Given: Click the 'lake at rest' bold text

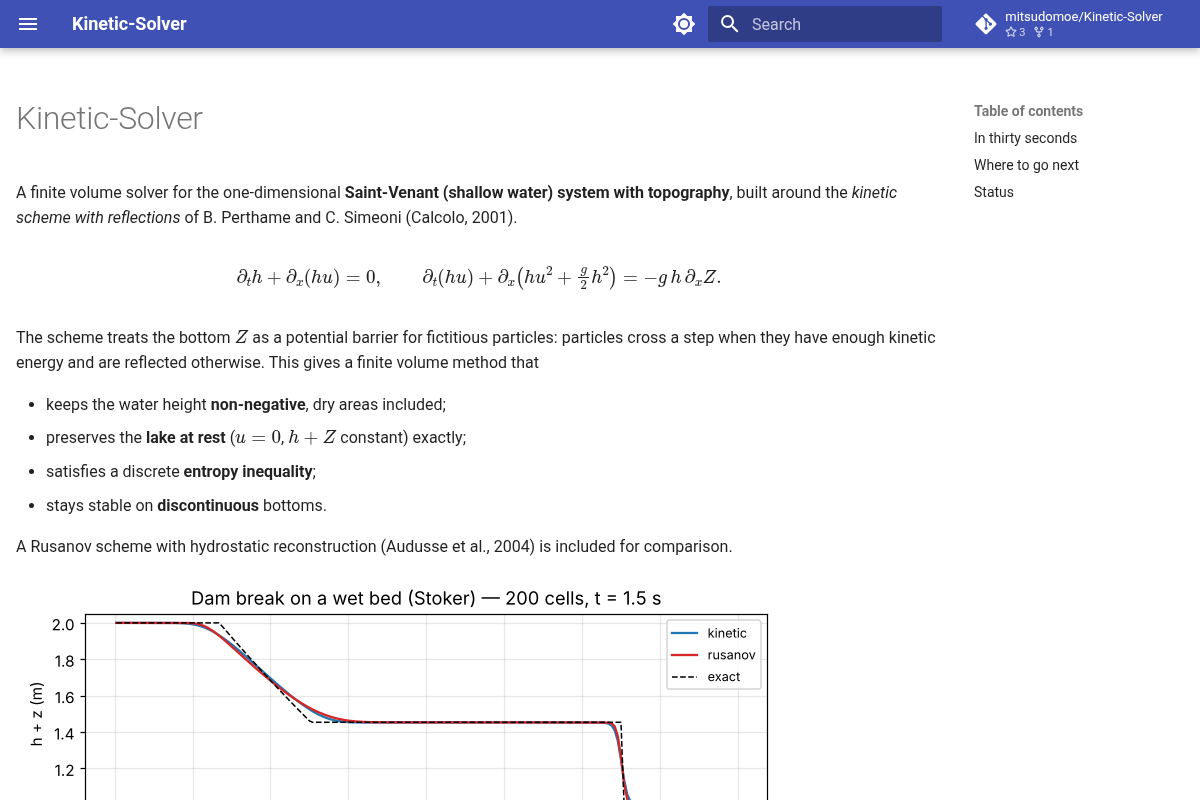Looking at the screenshot, I should point(186,437).
